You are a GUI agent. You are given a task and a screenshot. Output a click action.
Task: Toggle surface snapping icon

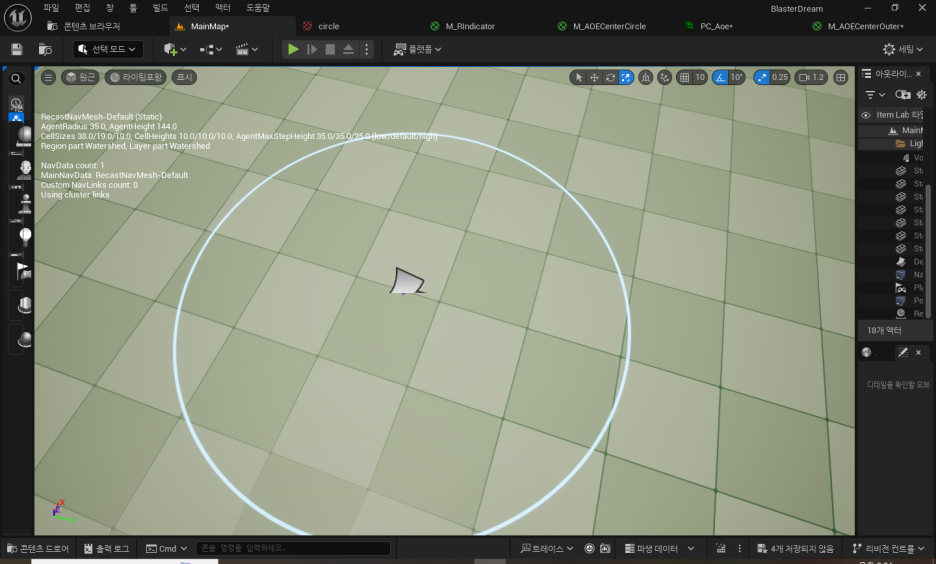(664, 77)
